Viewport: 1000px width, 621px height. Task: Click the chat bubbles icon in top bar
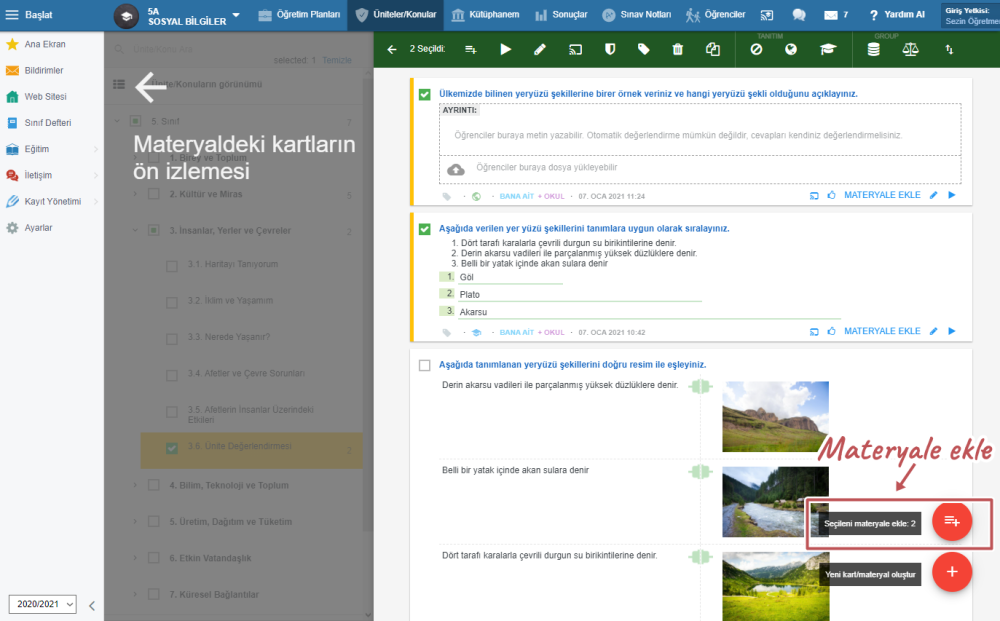(x=798, y=15)
